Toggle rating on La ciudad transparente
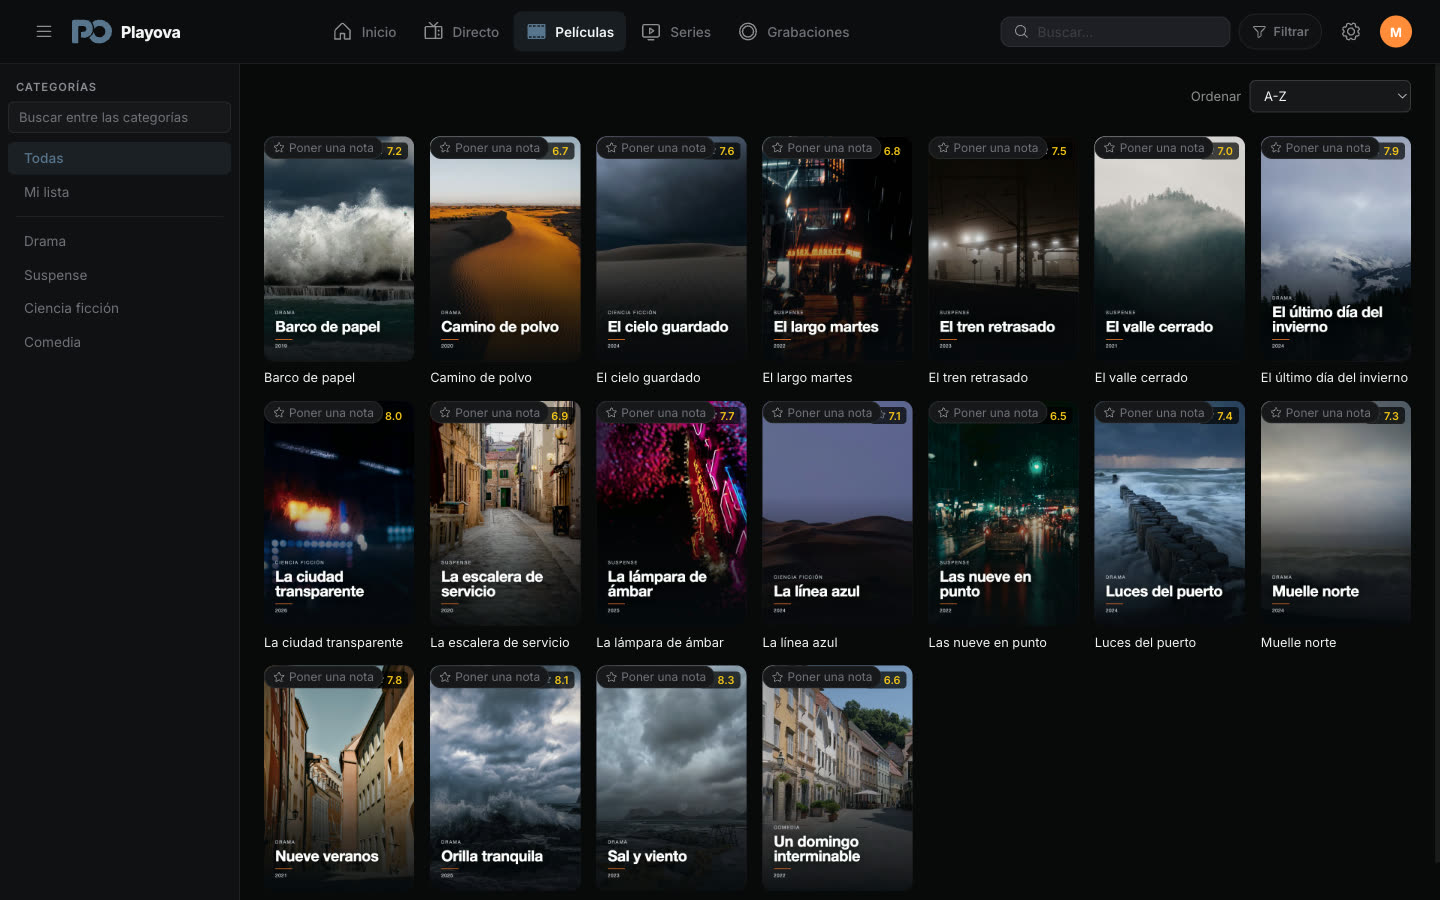Image resolution: width=1440 pixels, height=900 pixels. pos(323,413)
